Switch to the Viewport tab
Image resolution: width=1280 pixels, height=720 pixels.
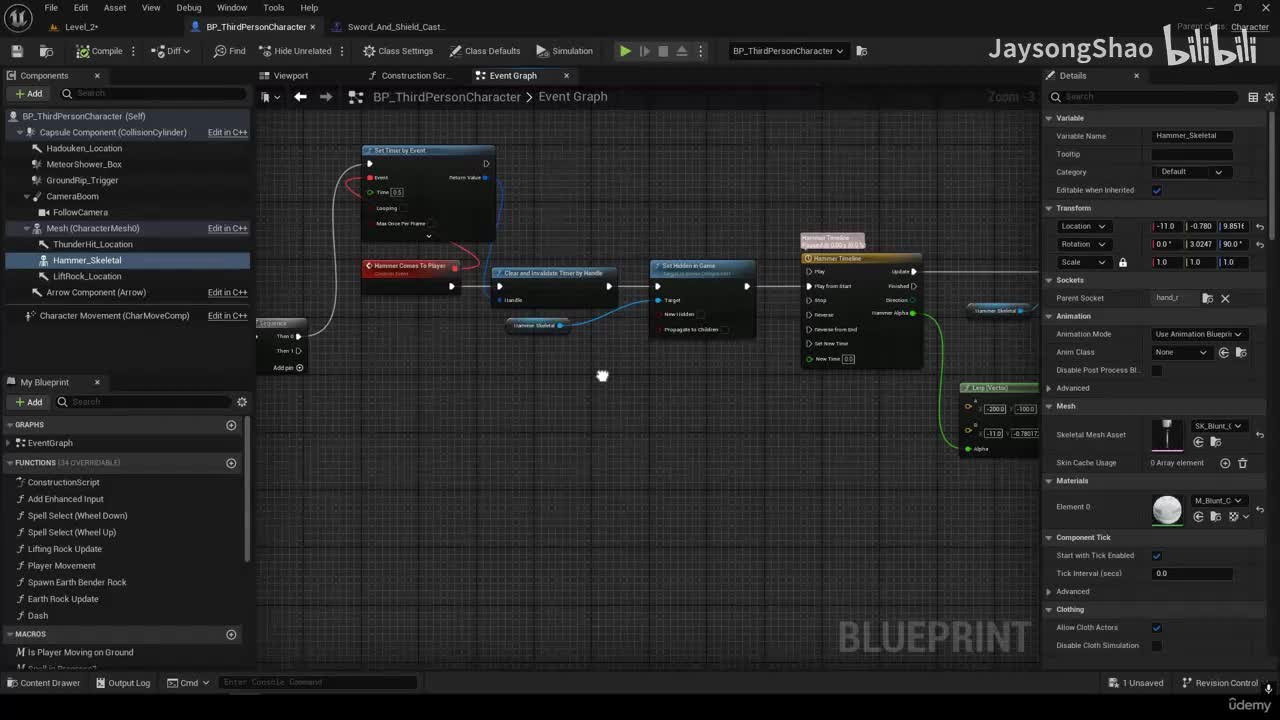point(290,76)
